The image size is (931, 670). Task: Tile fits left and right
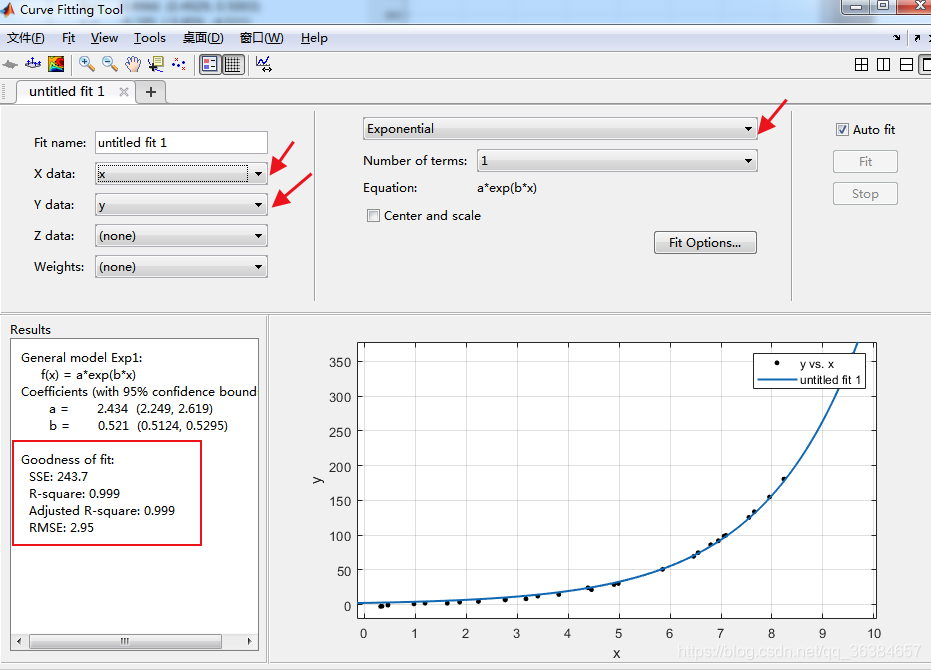tap(884, 64)
